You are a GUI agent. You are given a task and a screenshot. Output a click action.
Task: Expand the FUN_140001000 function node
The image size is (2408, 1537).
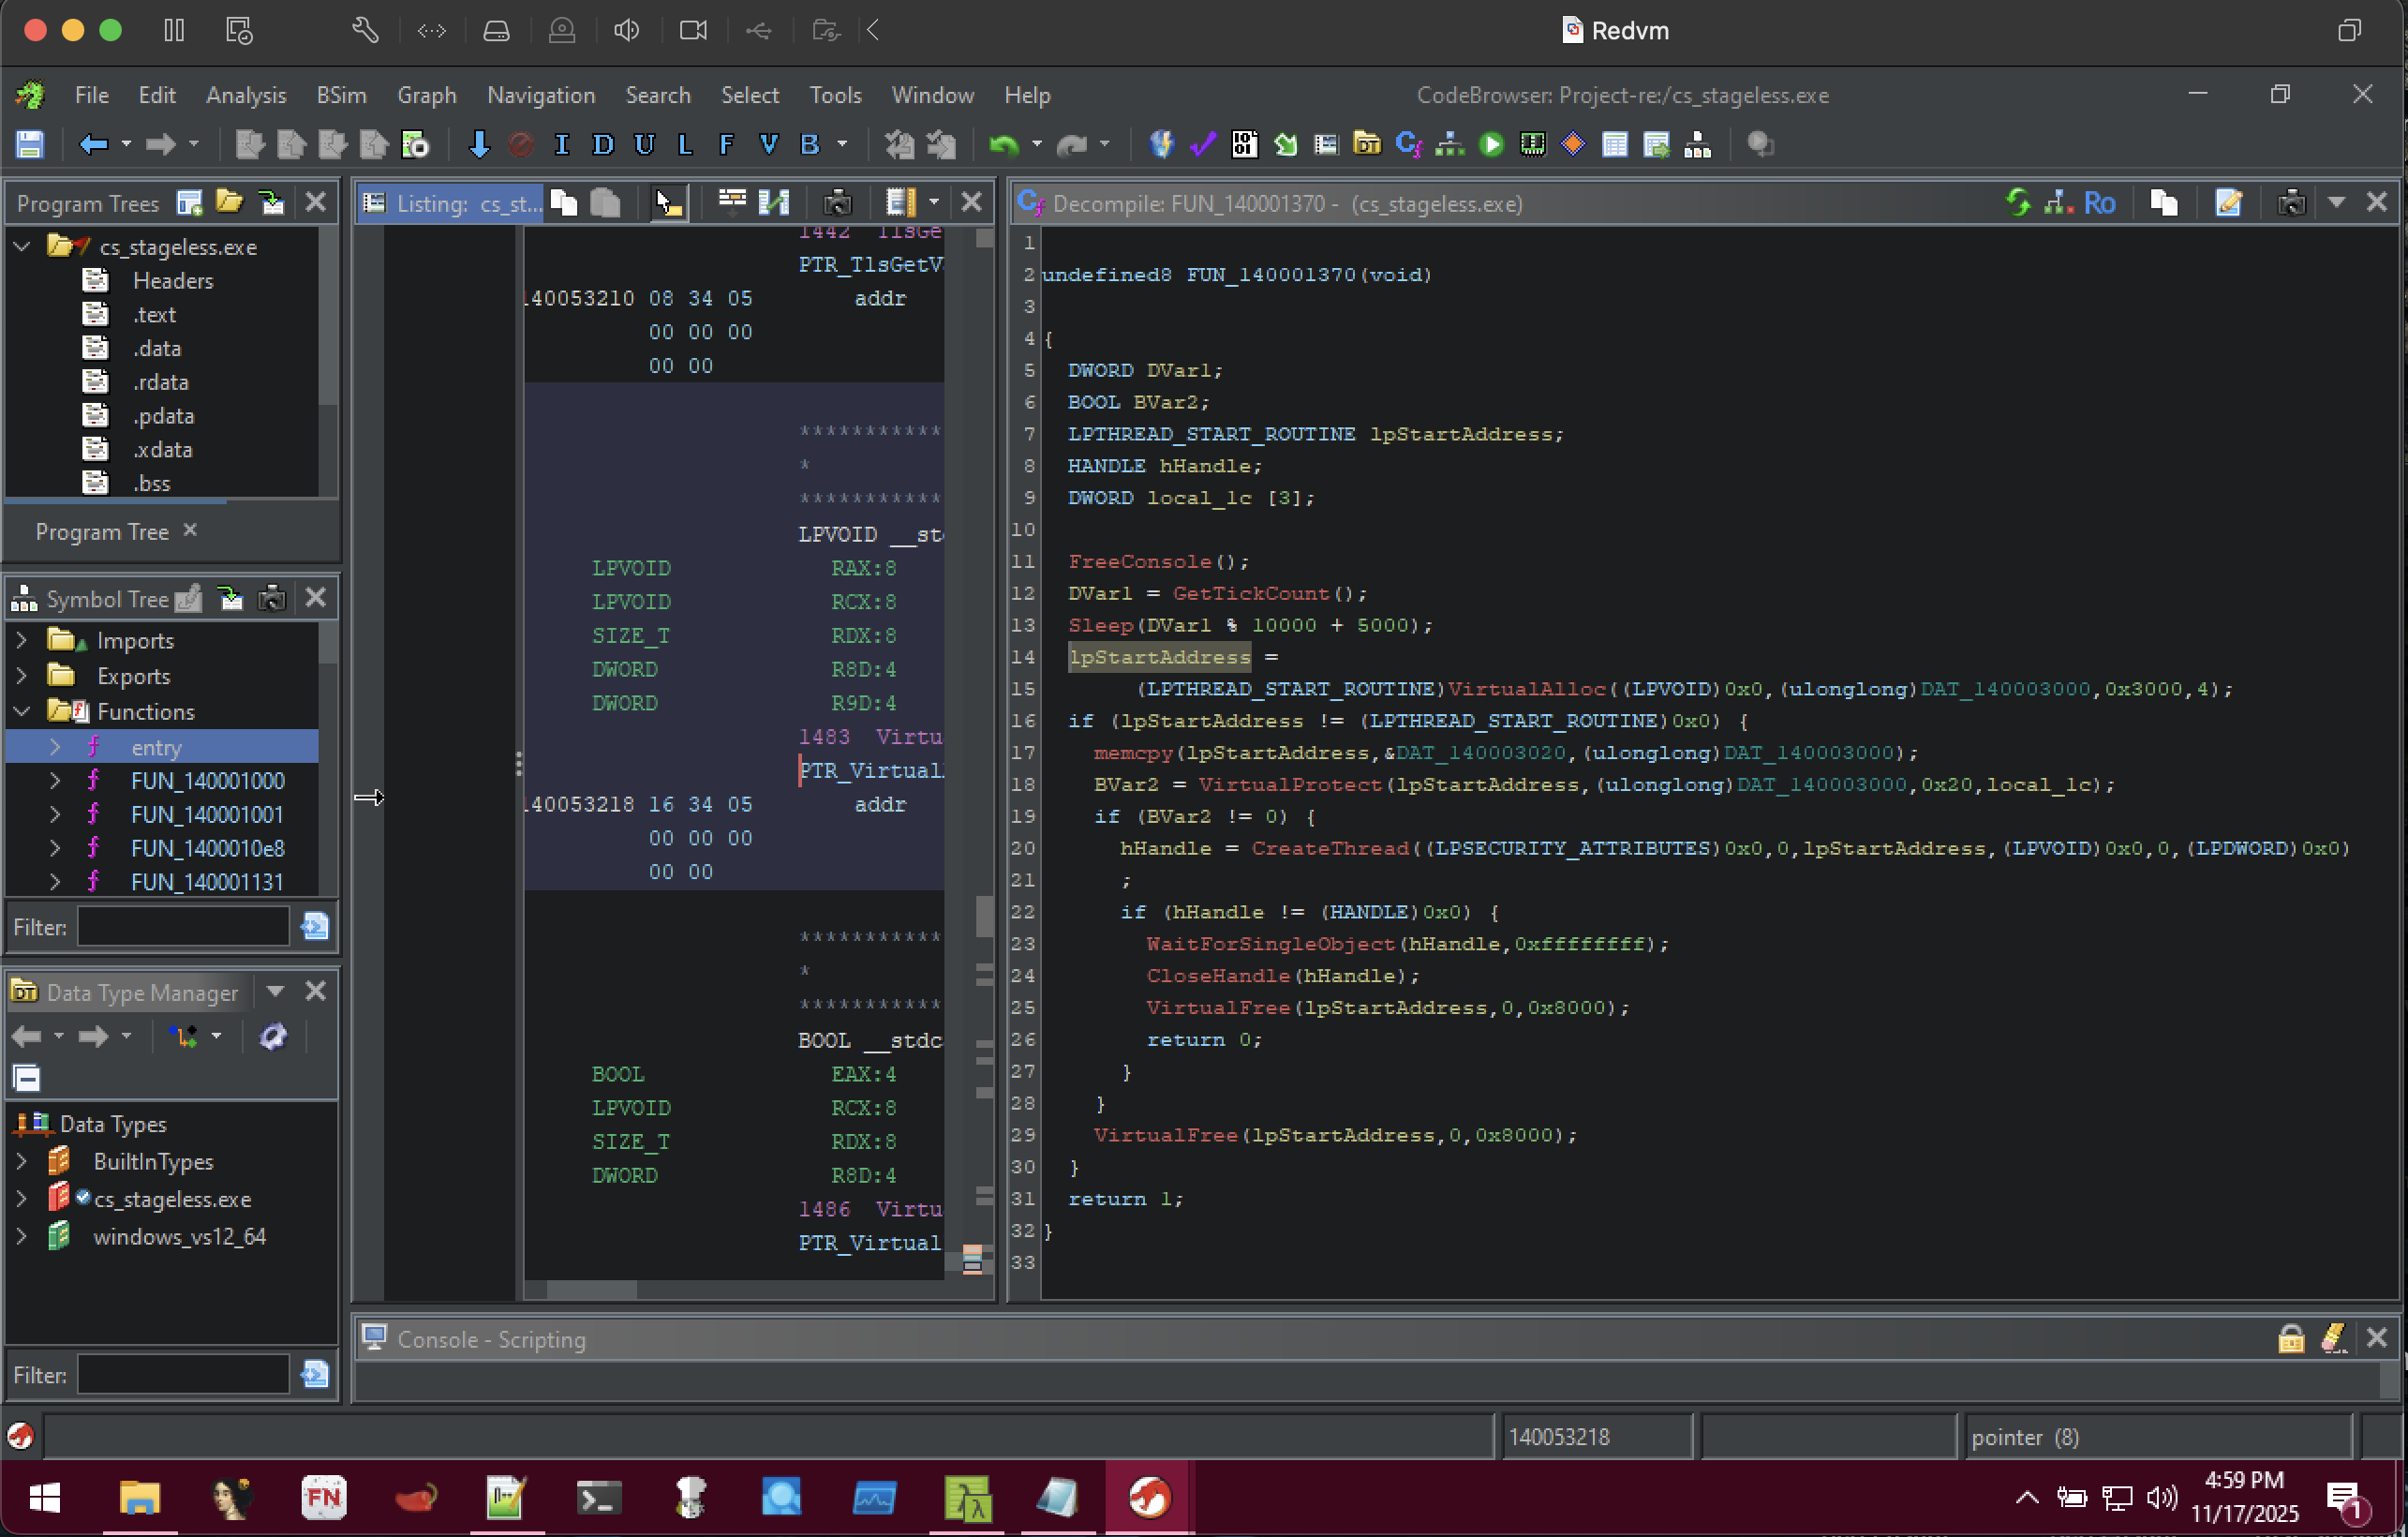click(x=55, y=781)
